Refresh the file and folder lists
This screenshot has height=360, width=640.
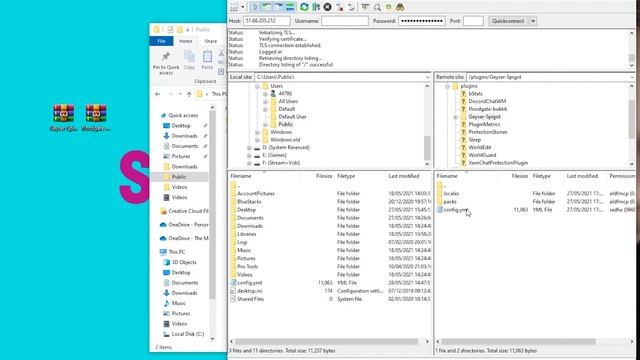[304, 7]
